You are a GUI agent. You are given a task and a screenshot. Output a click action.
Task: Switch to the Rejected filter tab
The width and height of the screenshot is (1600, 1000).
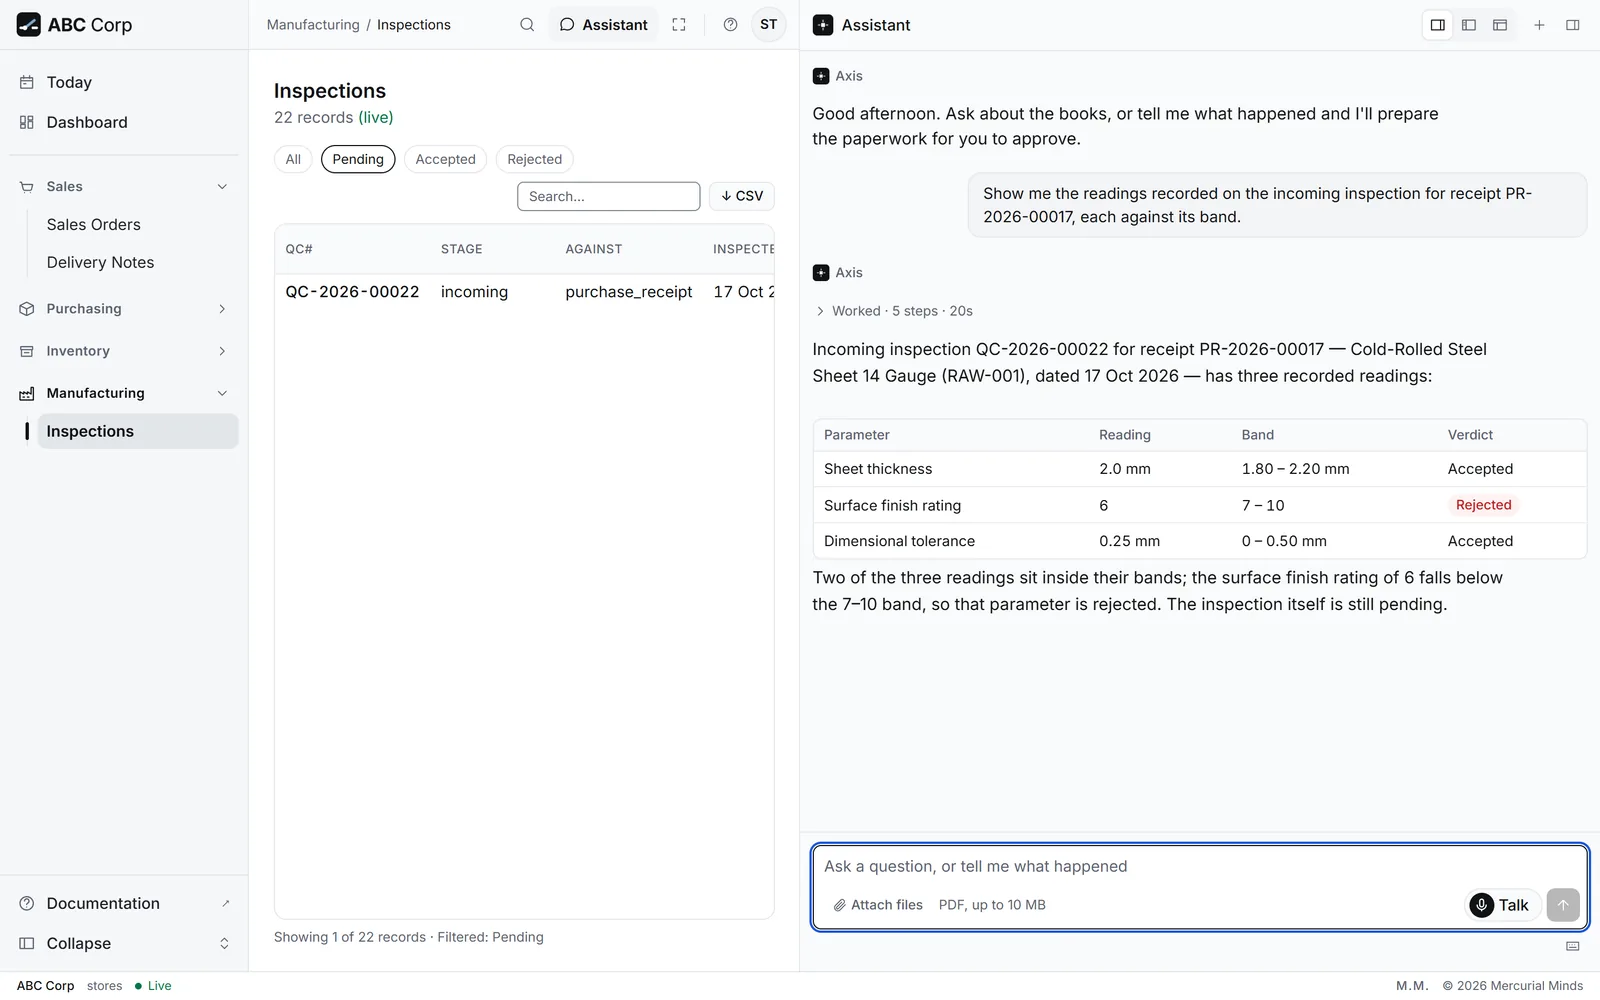pos(535,159)
